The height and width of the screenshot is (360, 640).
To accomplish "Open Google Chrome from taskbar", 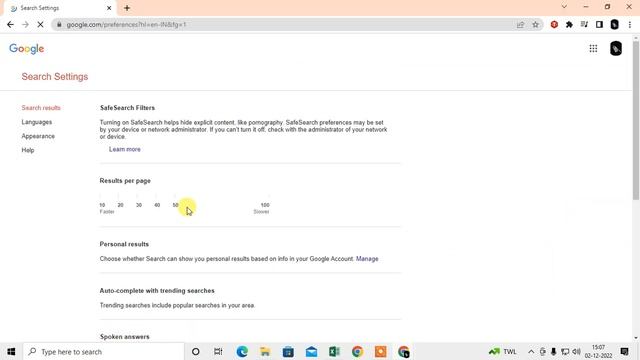I will coord(358,351).
